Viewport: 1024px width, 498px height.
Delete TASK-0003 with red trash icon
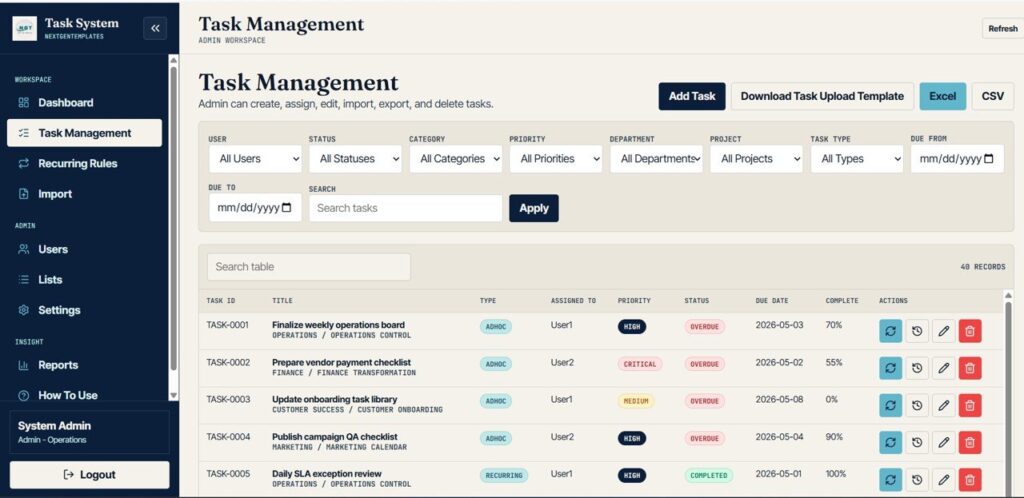970,405
